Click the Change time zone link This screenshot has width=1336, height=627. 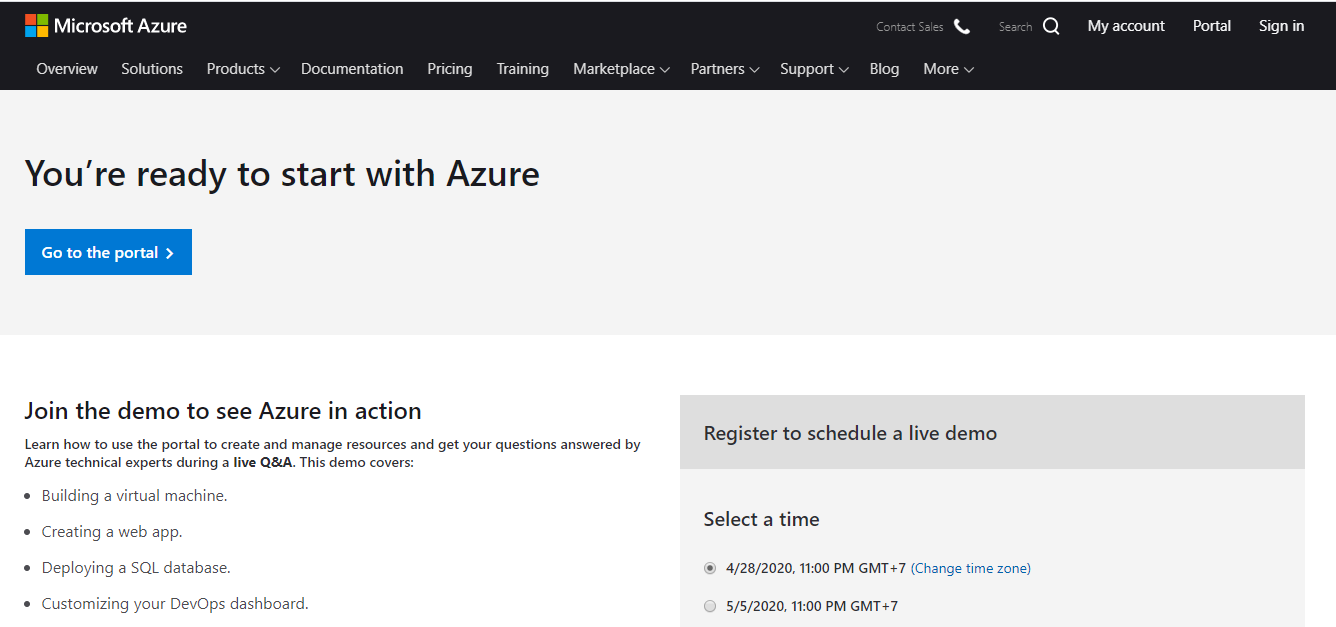(x=970, y=568)
